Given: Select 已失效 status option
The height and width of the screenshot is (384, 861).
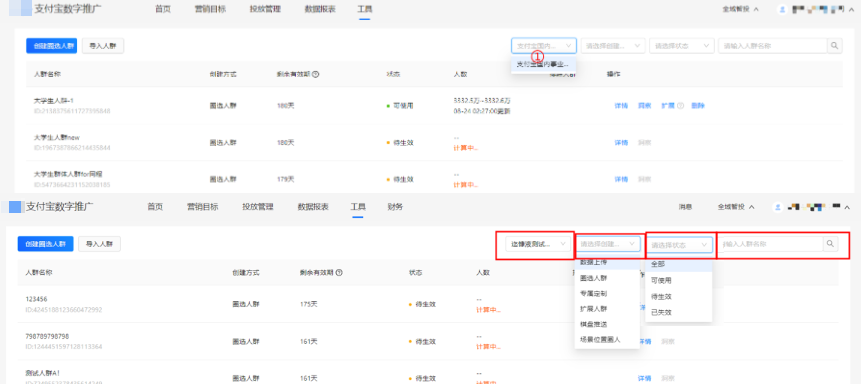Looking at the screenshot, I should [679, 313].
